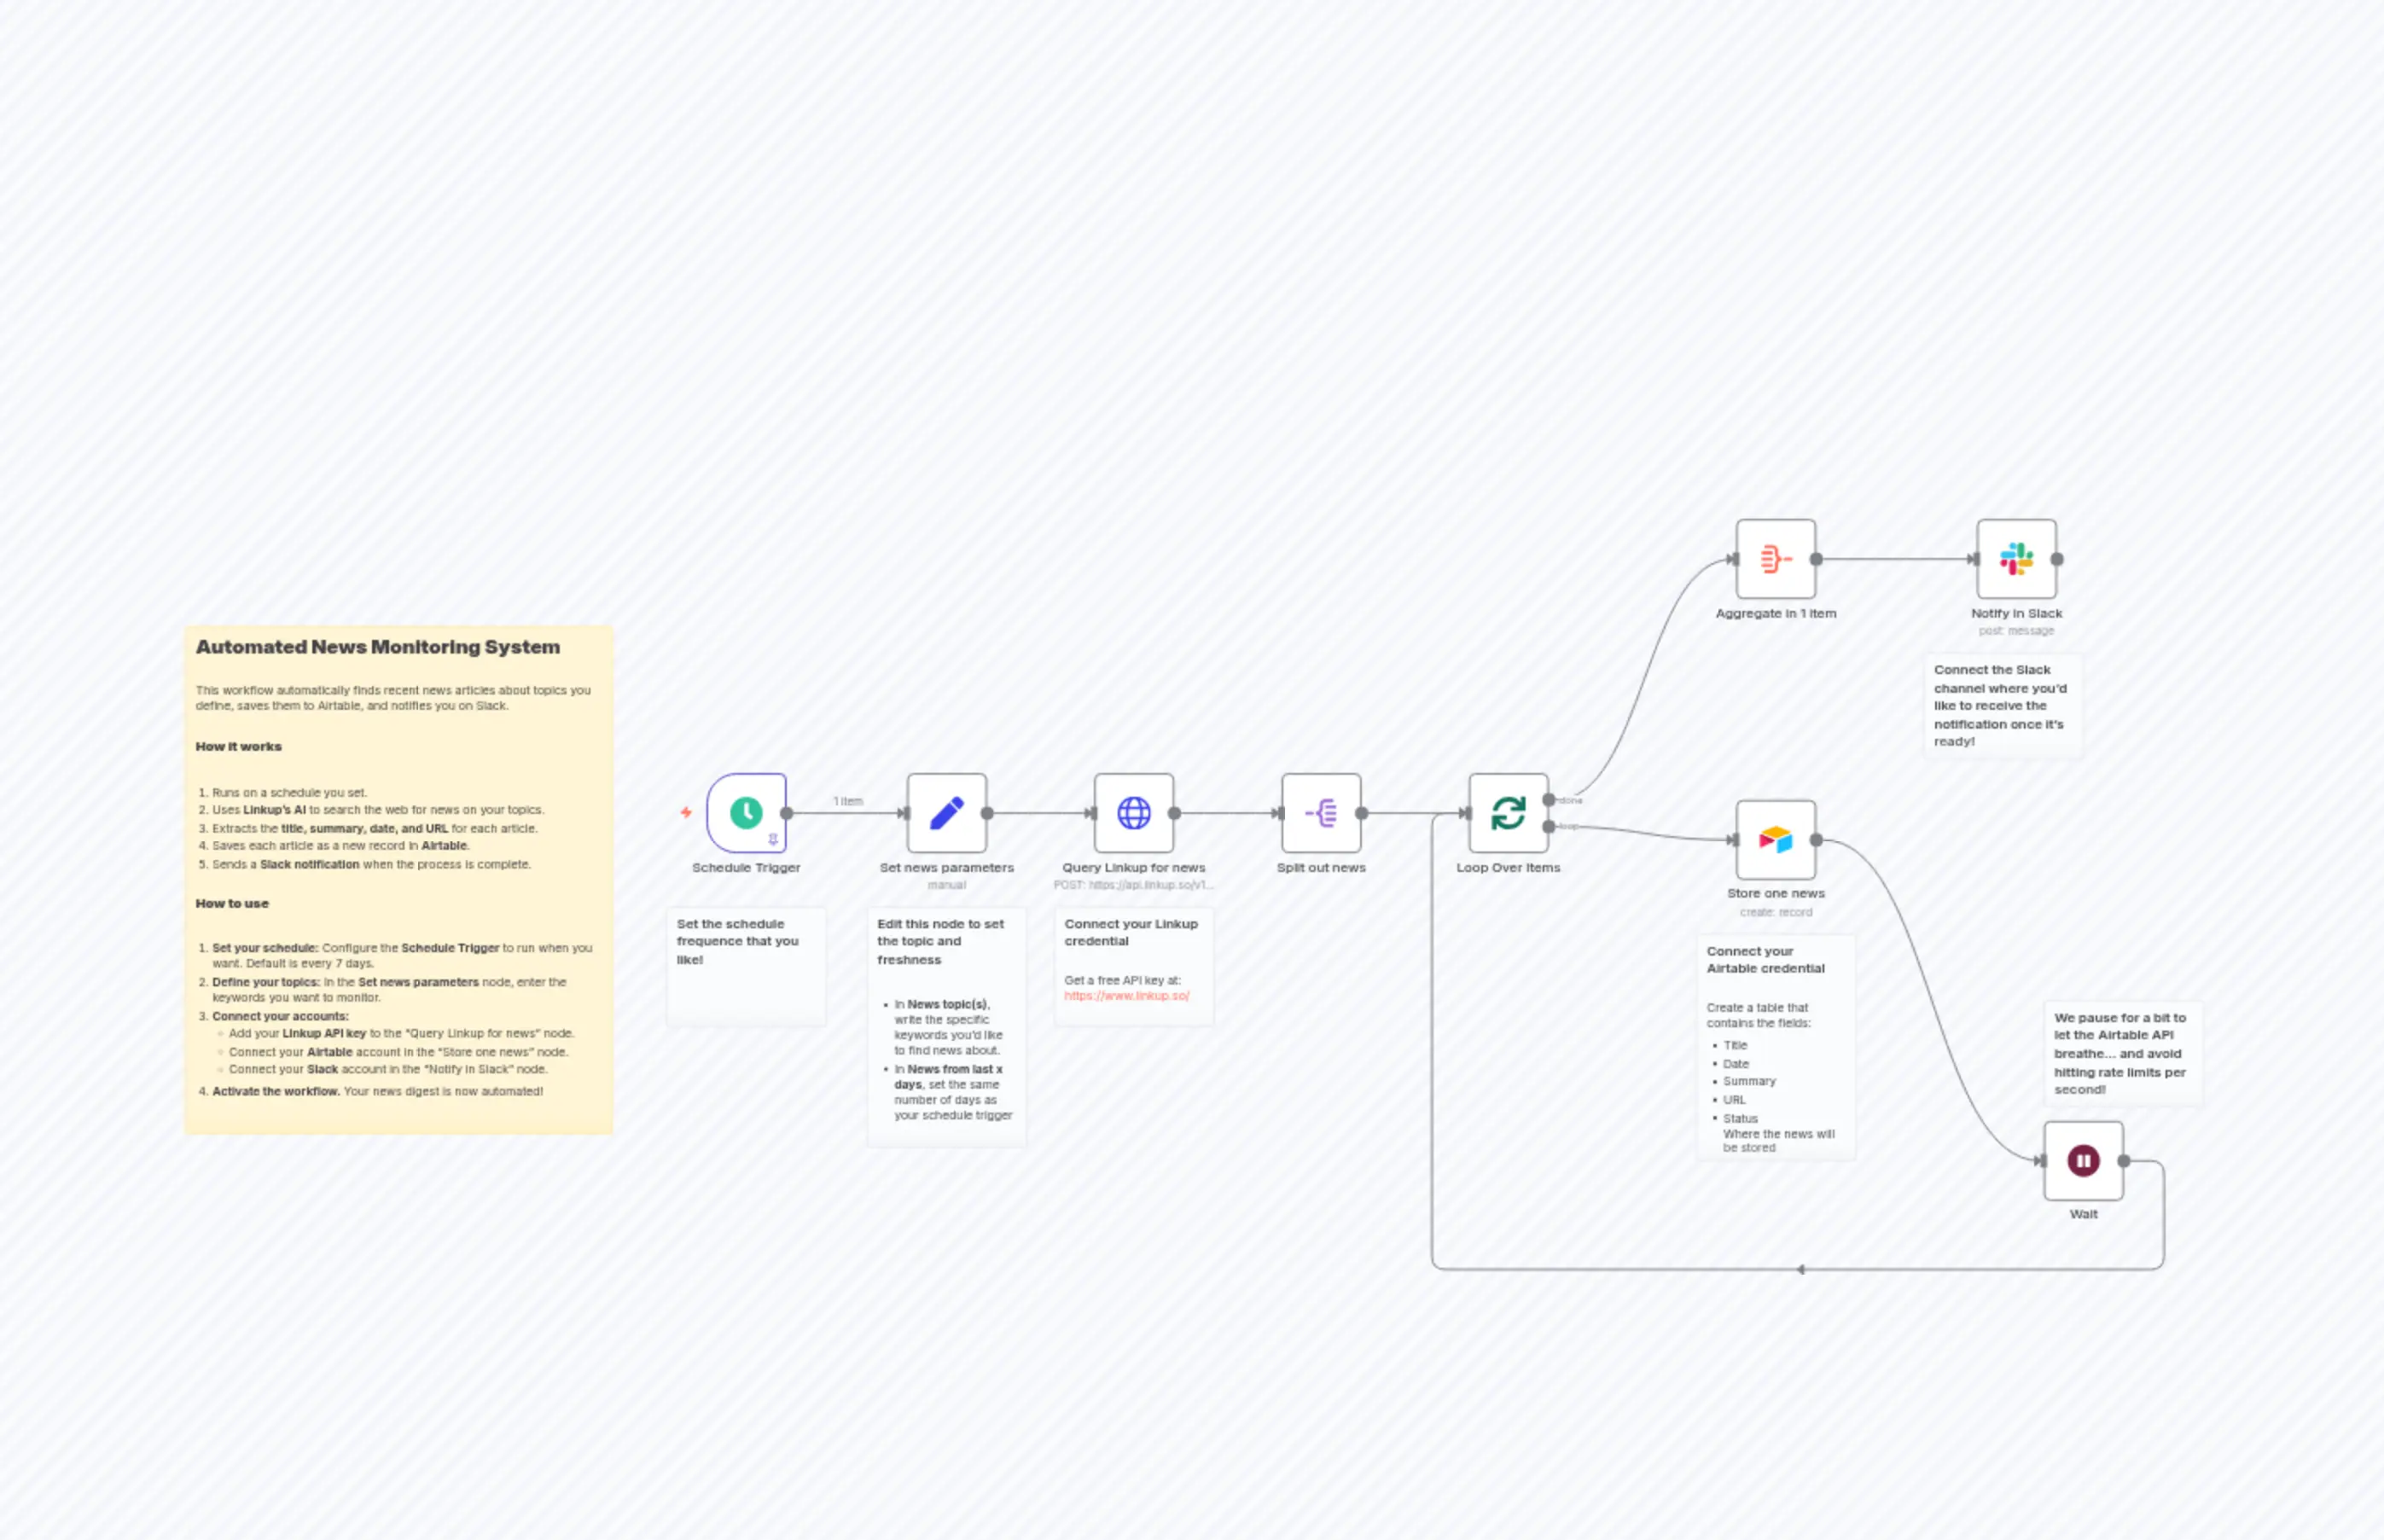This screenshot has height=1540, width=2384.
Task: Open the Schedule Trigger clock node
Action: pos(746,812)
